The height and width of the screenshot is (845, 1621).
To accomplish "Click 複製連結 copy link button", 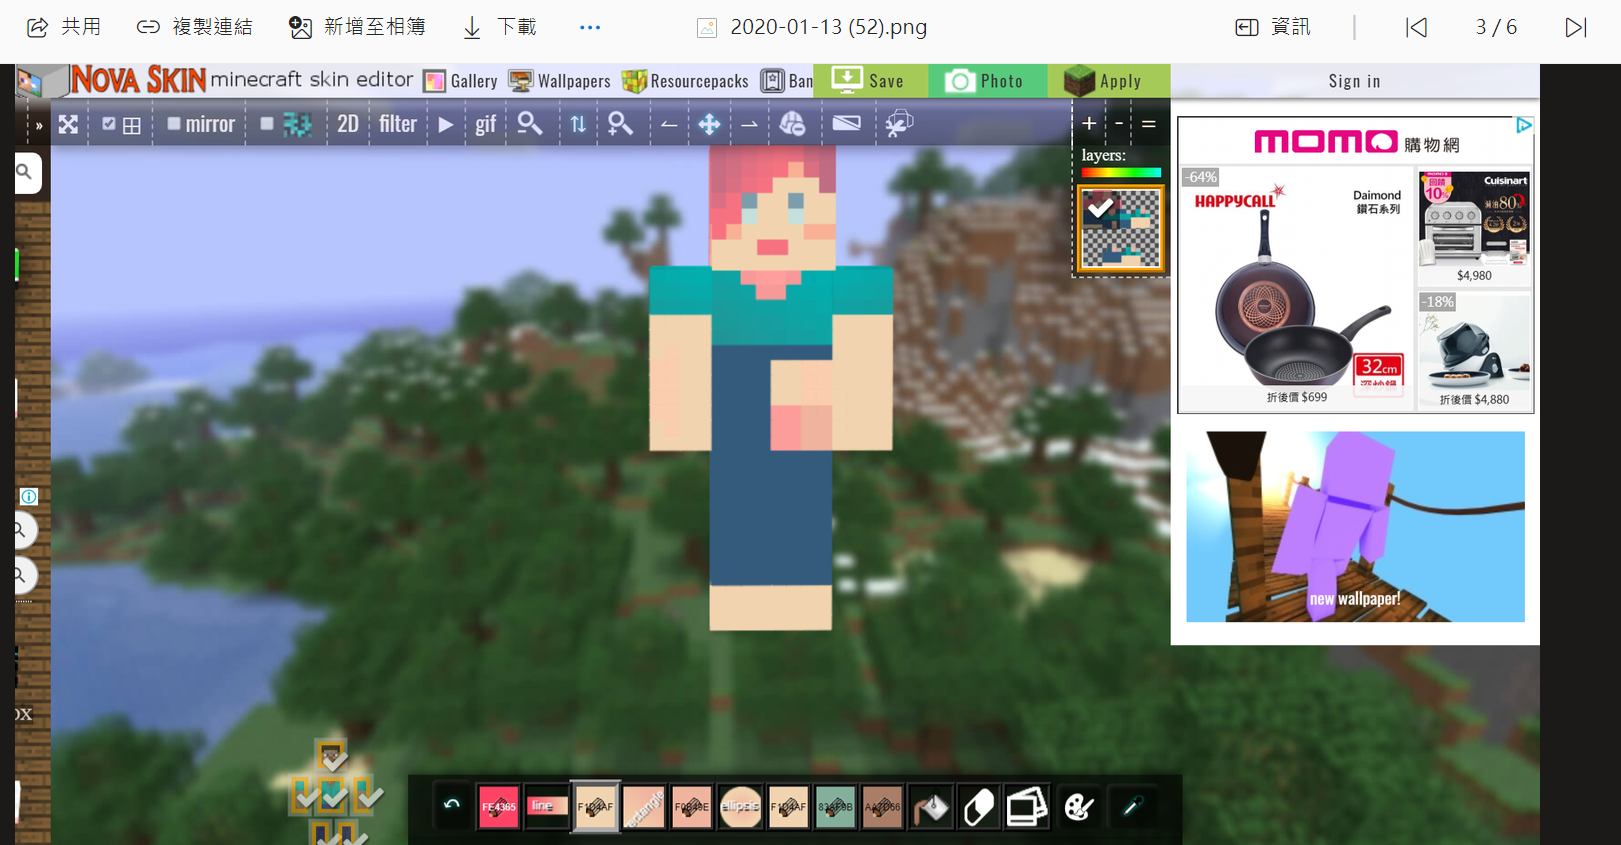I will pos(194,27).
